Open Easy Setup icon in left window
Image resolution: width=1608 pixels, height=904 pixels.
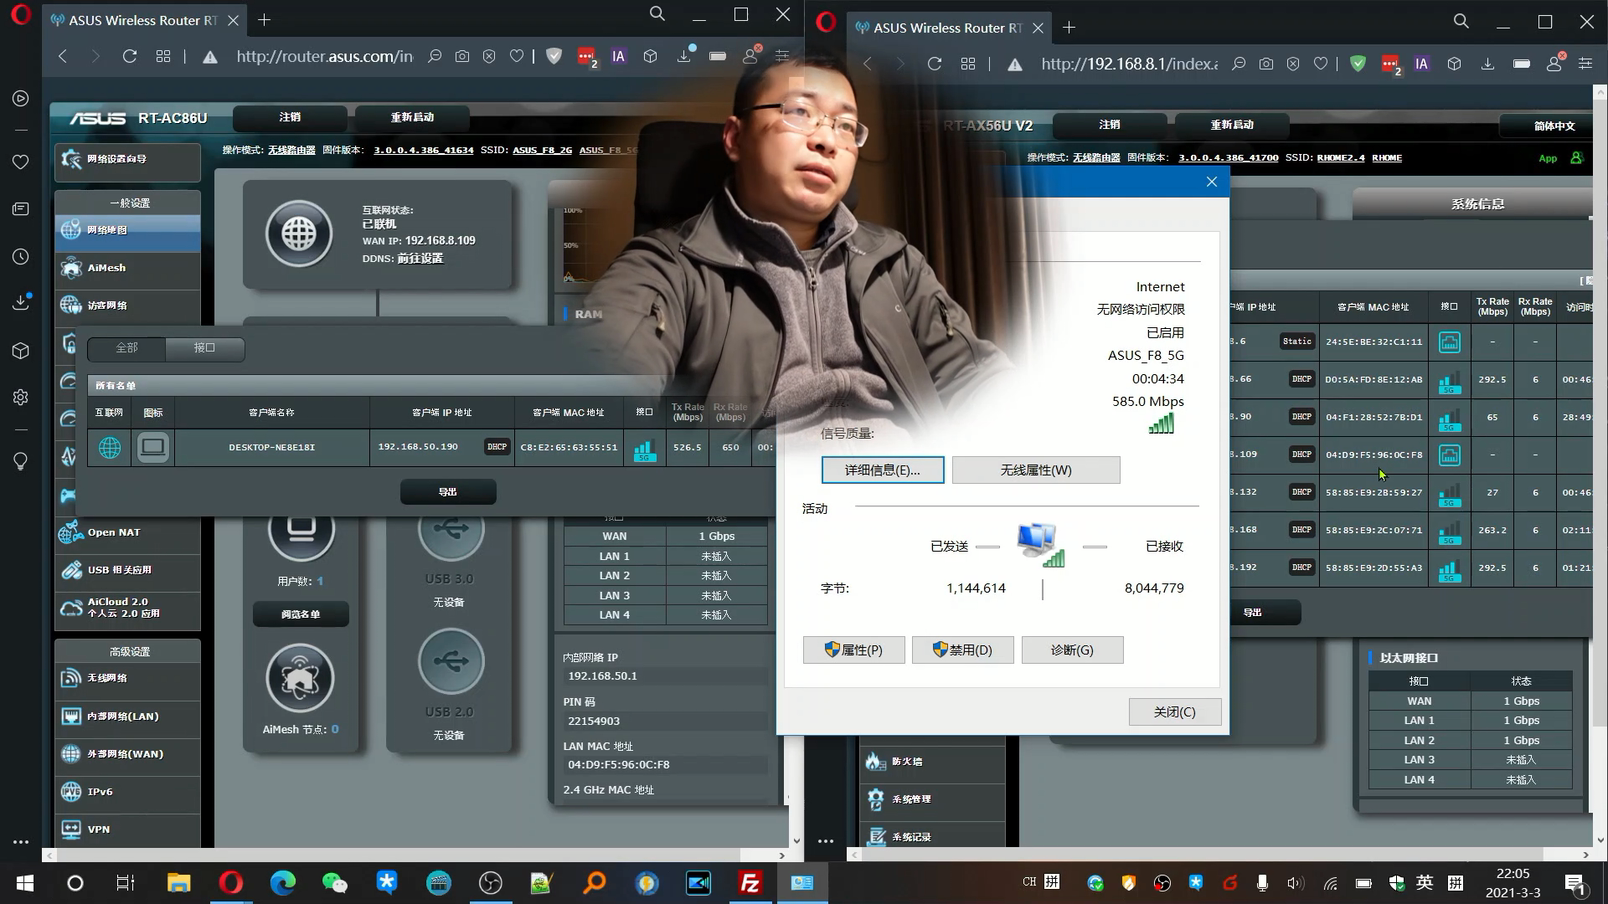782,57
